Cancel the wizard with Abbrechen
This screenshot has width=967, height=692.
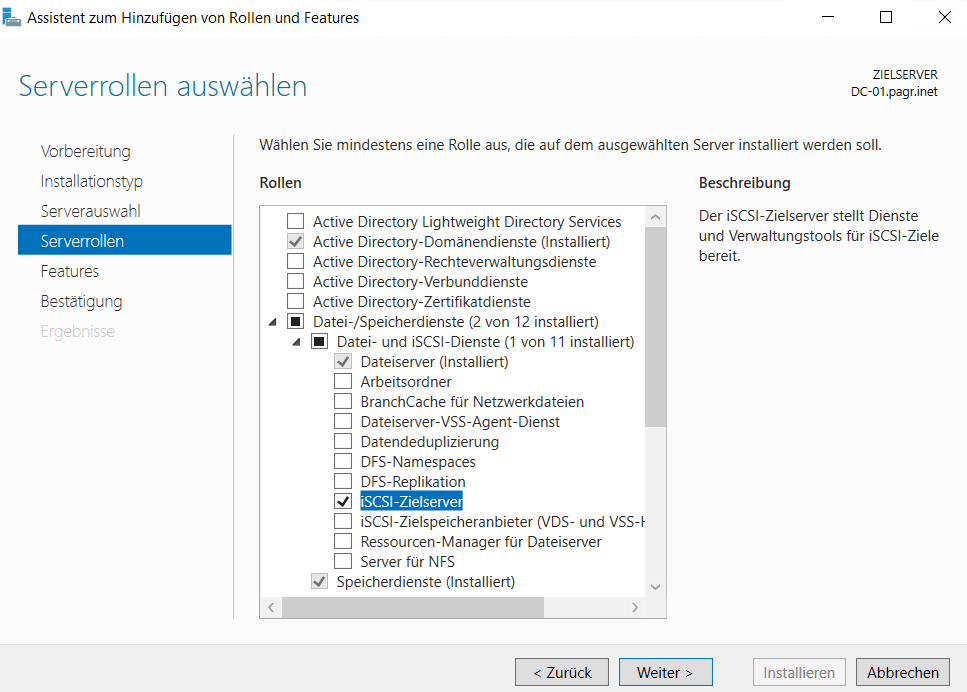(x=902, y=672)
